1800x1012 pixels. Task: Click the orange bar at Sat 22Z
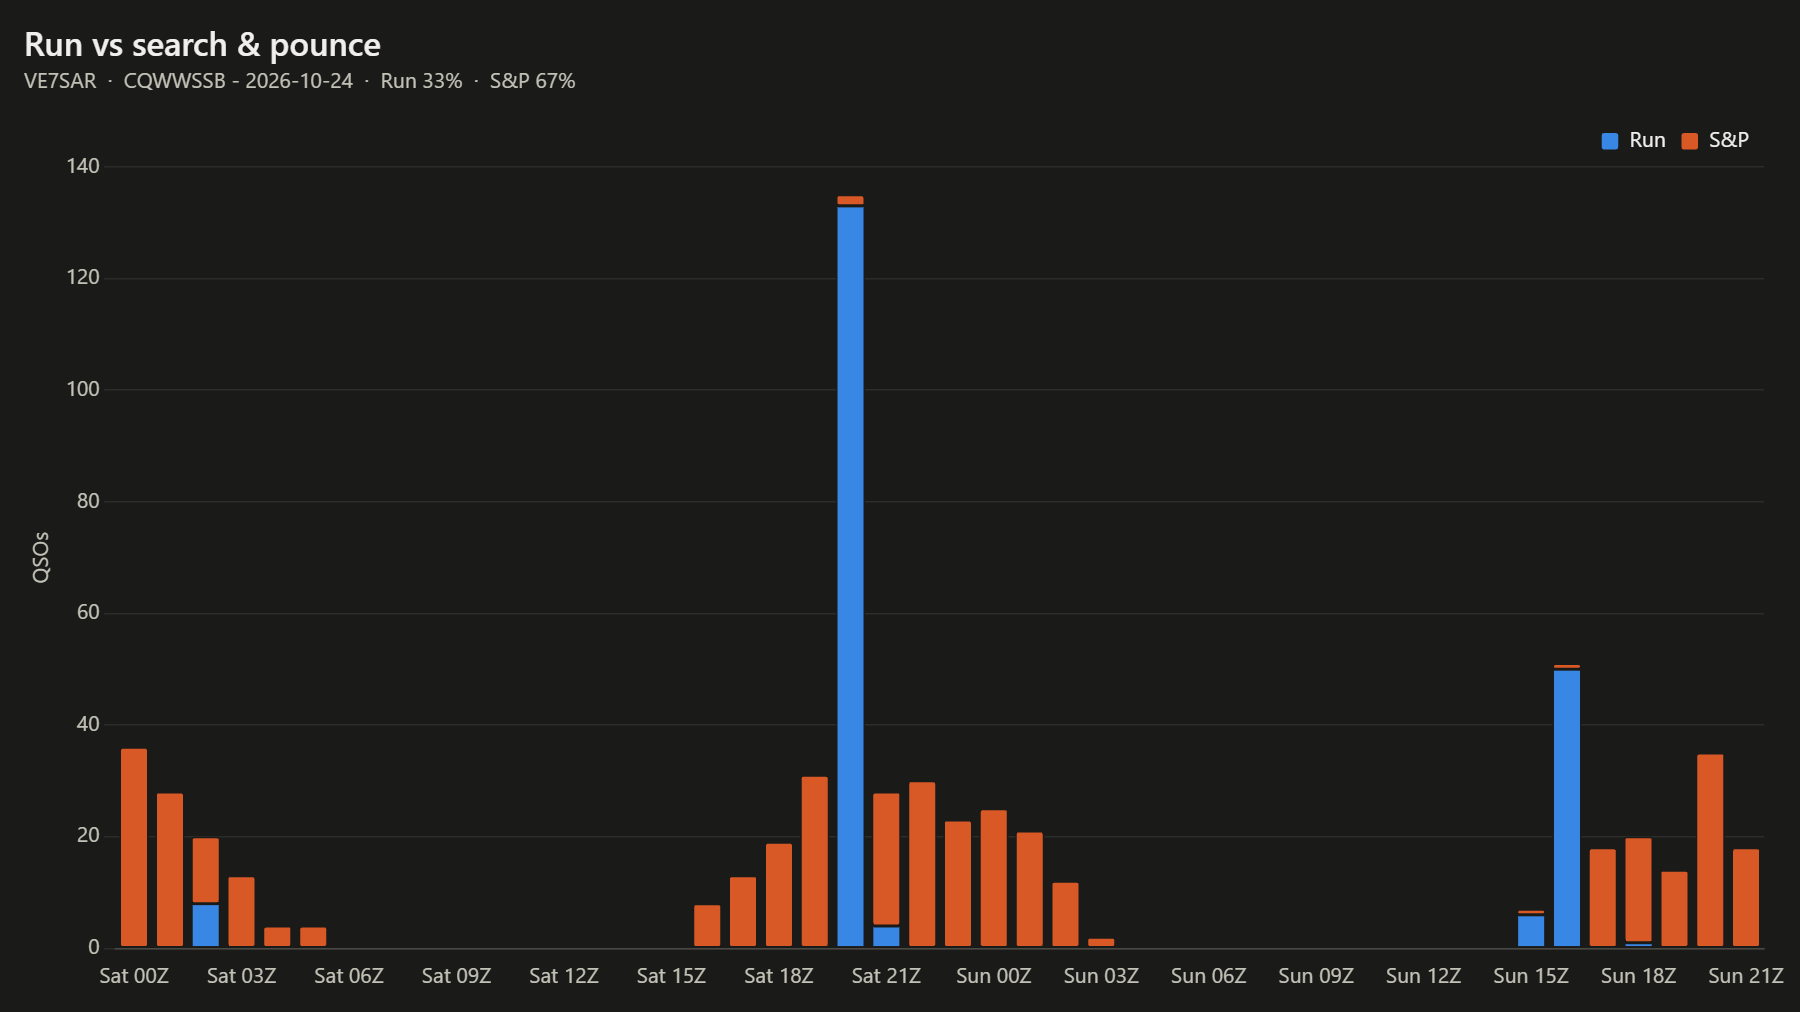(922, 864)
